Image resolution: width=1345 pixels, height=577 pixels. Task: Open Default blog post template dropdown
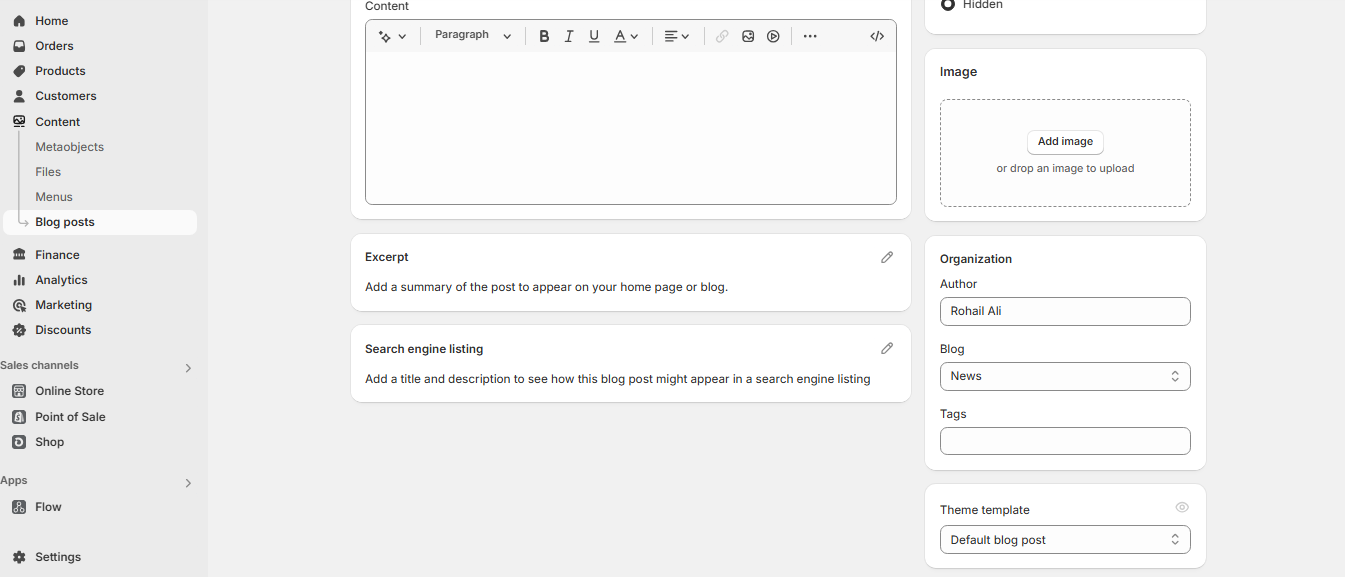[1065, 540]
